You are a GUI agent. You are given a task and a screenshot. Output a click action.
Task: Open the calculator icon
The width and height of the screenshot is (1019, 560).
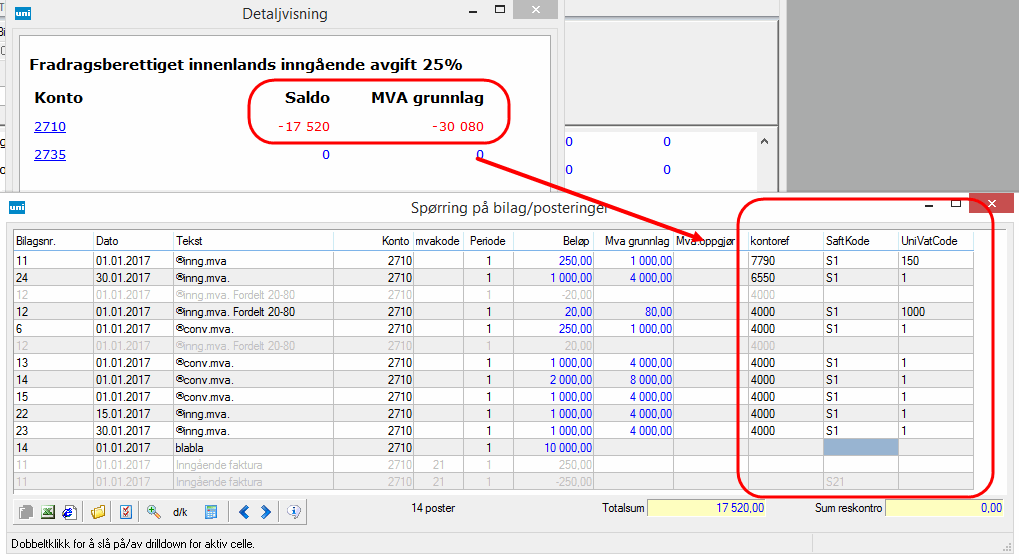(211, 512)
